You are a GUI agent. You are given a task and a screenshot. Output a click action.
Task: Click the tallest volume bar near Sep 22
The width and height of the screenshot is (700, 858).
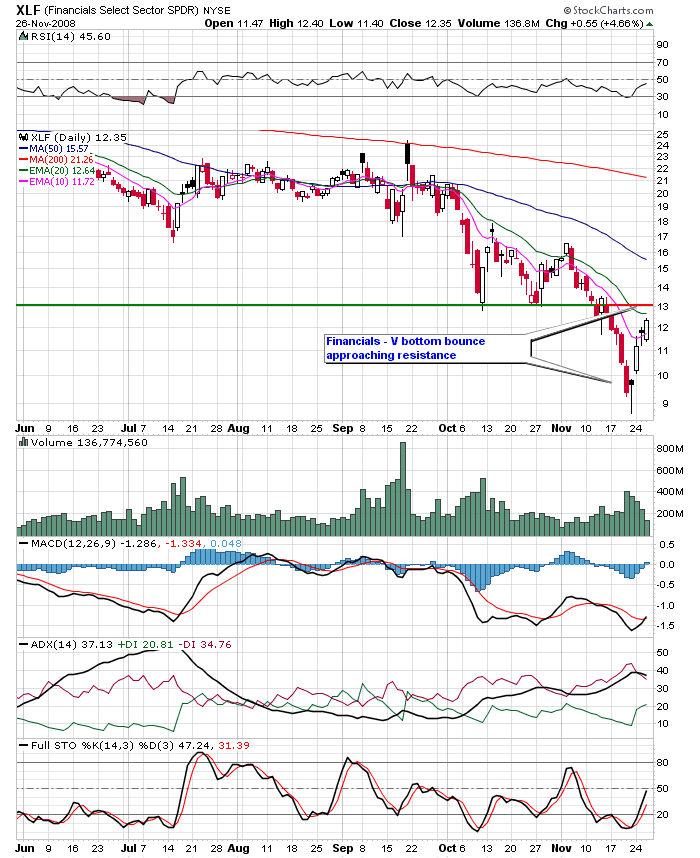coord(403,489)
